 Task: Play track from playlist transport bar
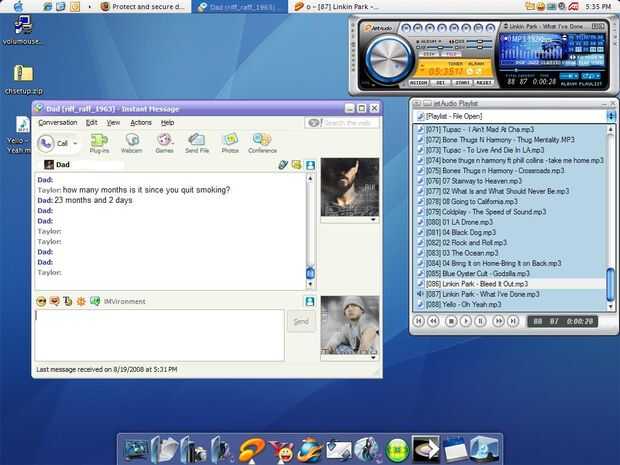pyautogui.click(x=466, y=321)
